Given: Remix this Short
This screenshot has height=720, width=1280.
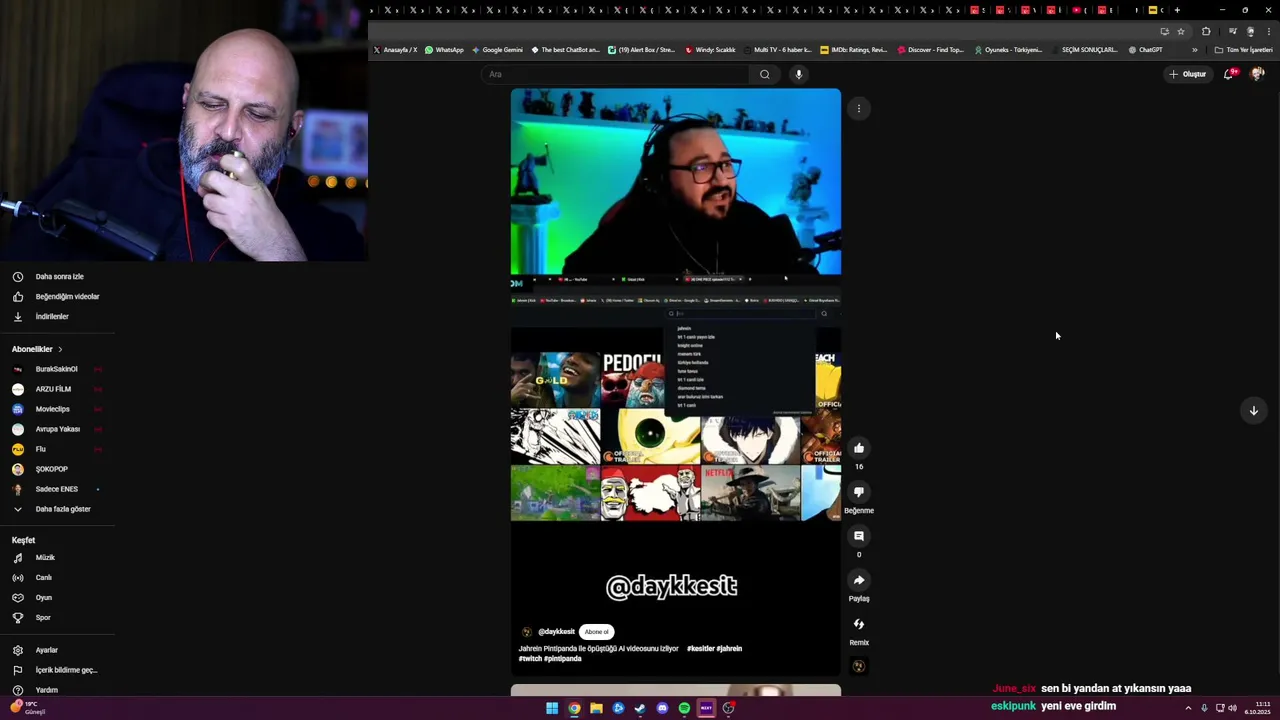Looking at the screenshot, I should [x=859, y=624].
